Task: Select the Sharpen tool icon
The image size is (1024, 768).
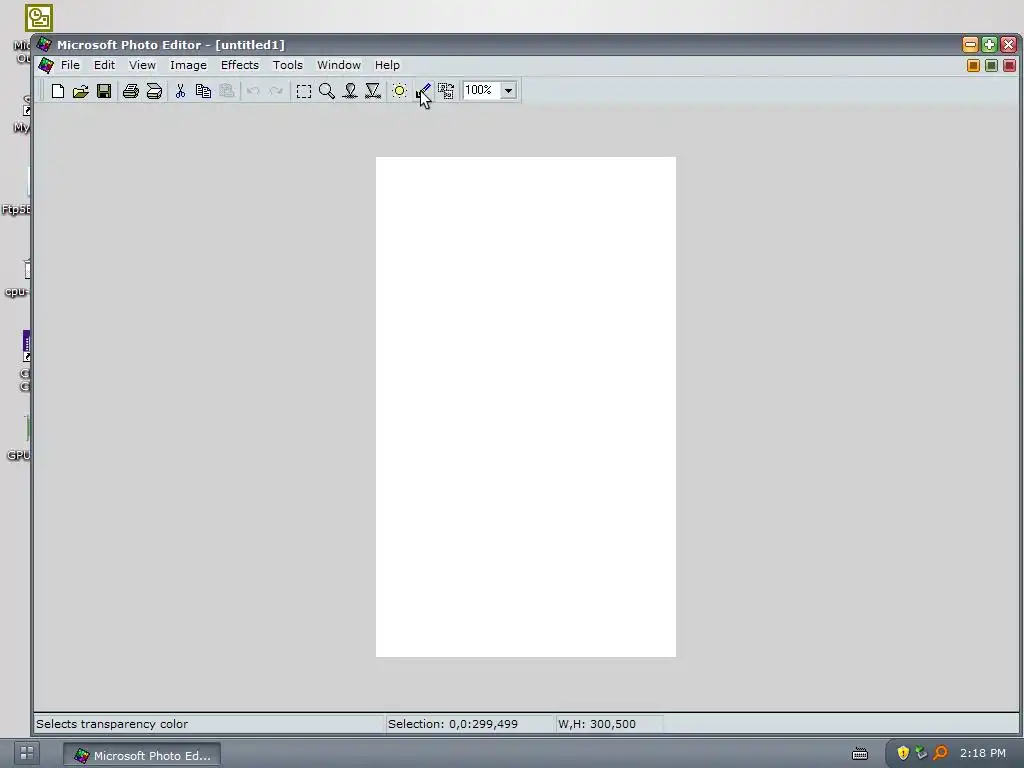Action: click(373, 91)
